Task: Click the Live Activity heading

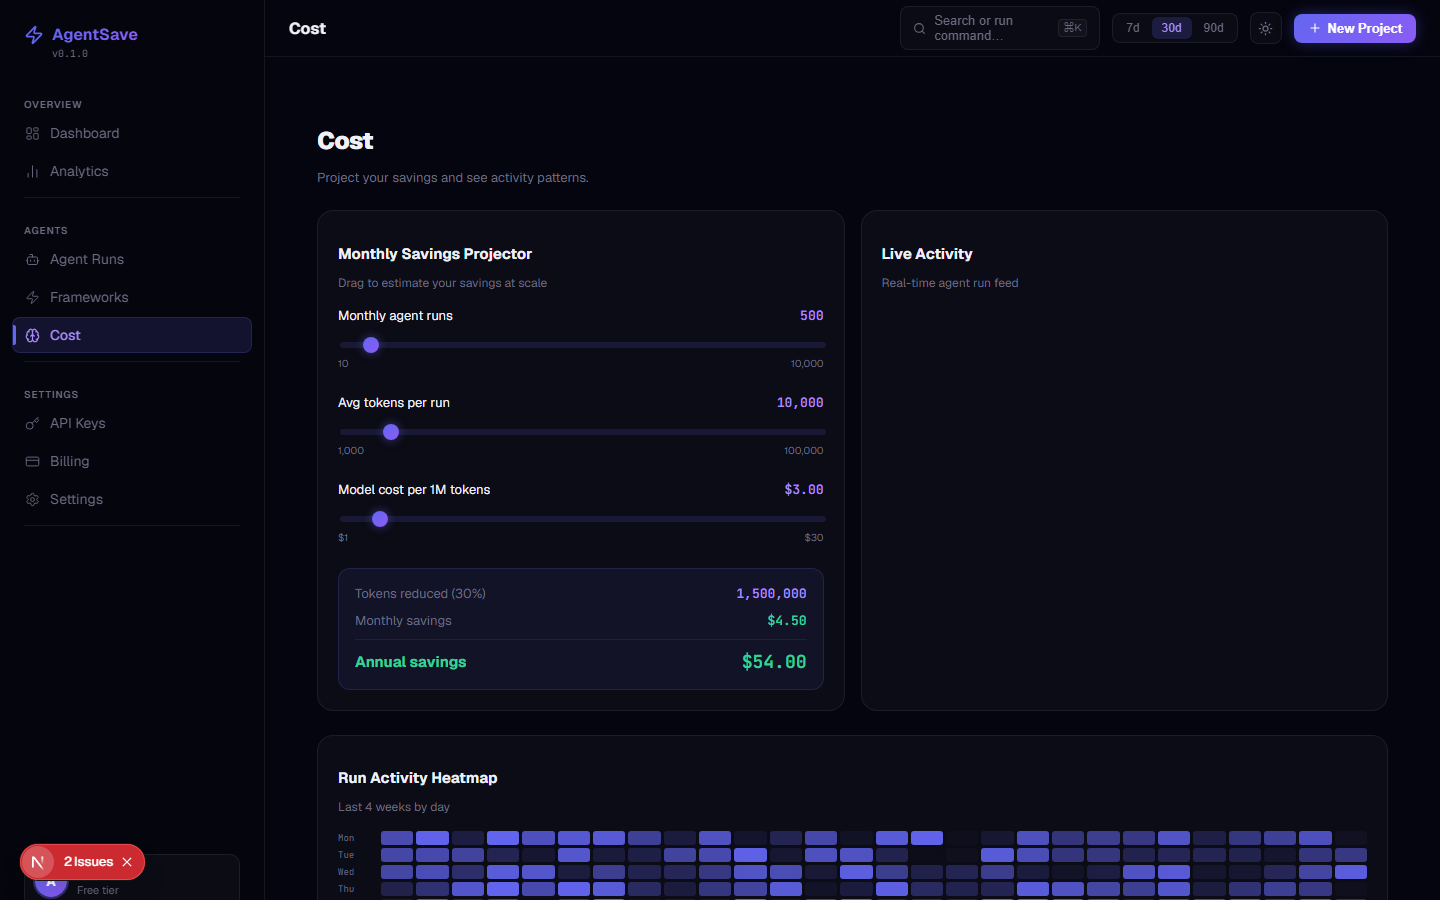Action: pyautogui.click(x=927, y=254)
